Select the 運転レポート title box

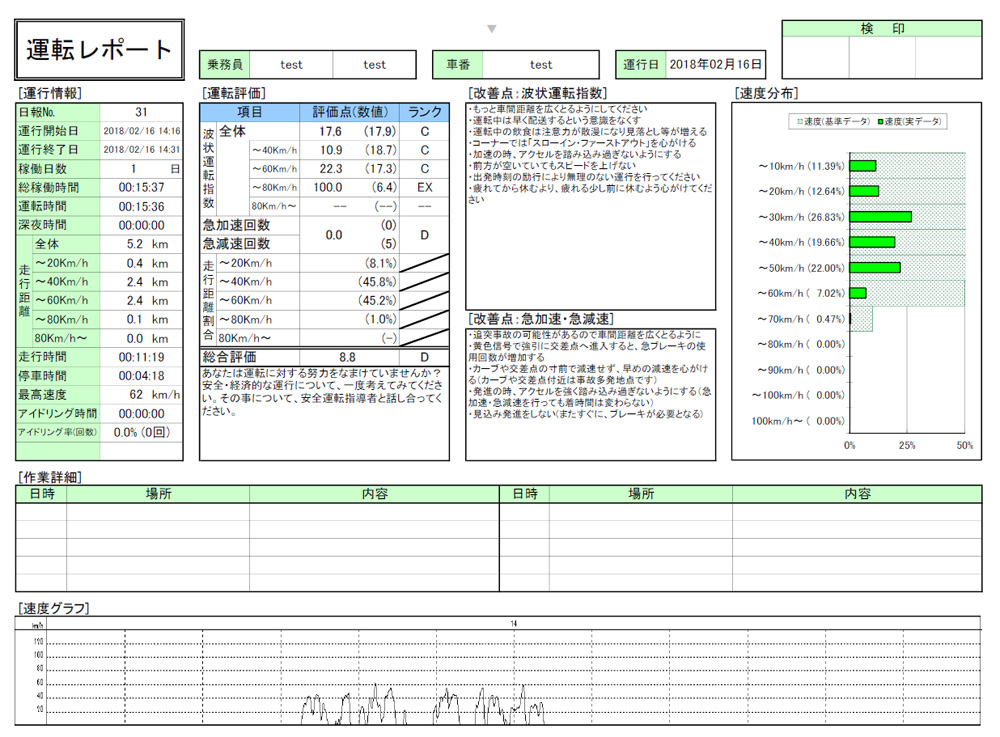[x=100, y=50]
